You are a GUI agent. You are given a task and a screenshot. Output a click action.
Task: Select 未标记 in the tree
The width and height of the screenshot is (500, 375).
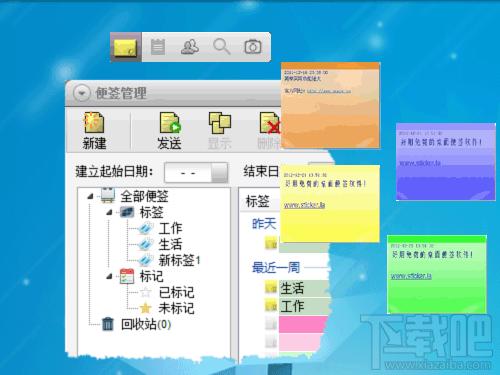click(176, 308)
